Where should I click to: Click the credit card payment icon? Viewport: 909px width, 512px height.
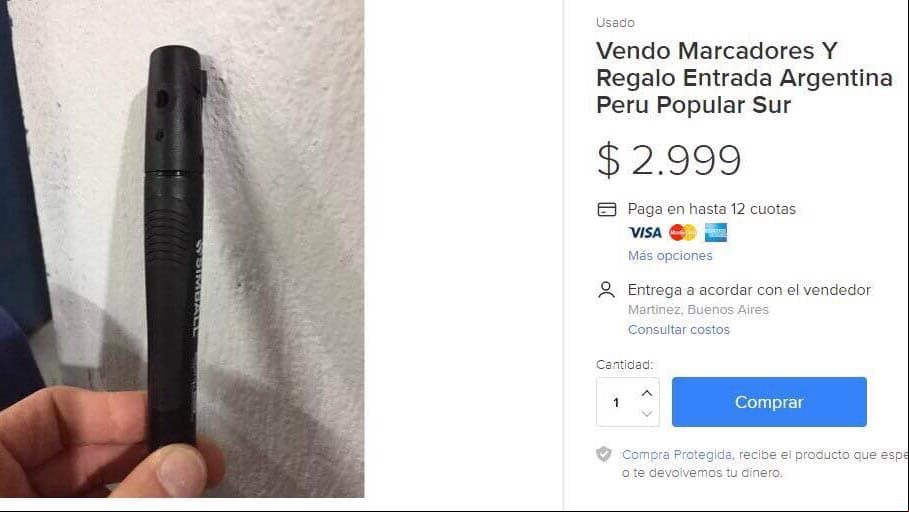tap(606, 209)
